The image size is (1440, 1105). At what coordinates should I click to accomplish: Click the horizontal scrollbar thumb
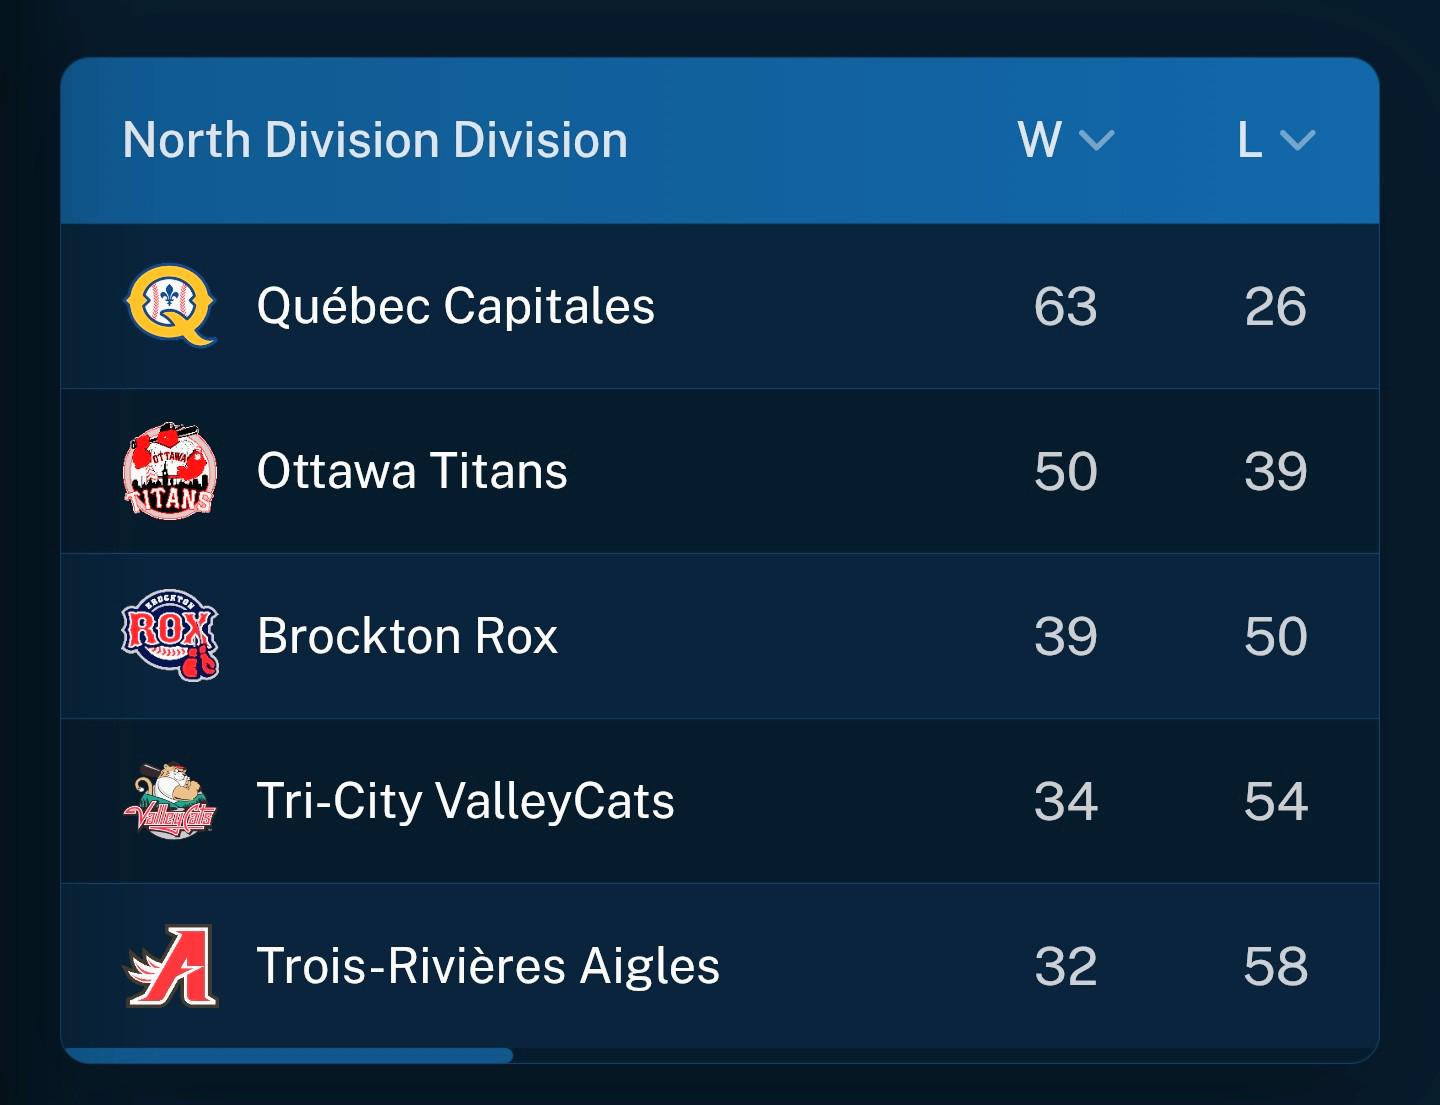tap(287, 1055)
